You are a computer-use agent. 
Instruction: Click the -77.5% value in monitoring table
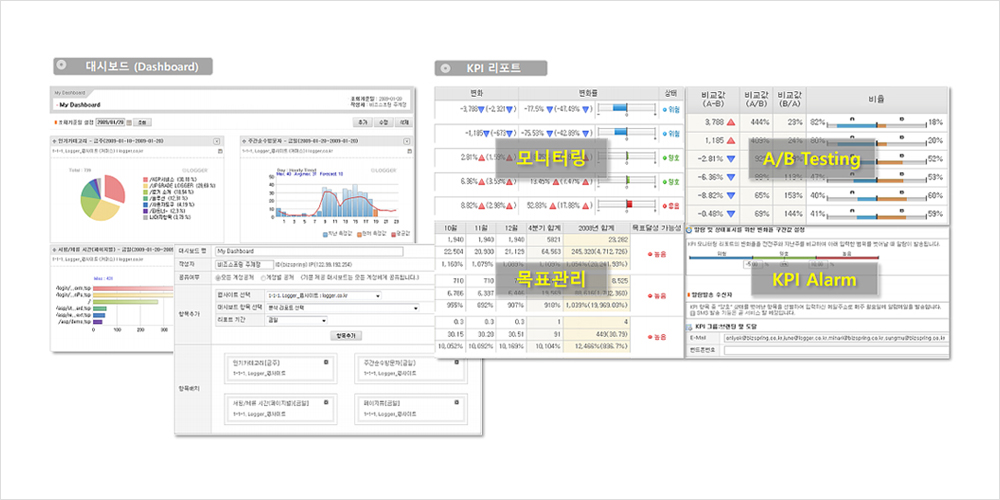coord(533,110)
